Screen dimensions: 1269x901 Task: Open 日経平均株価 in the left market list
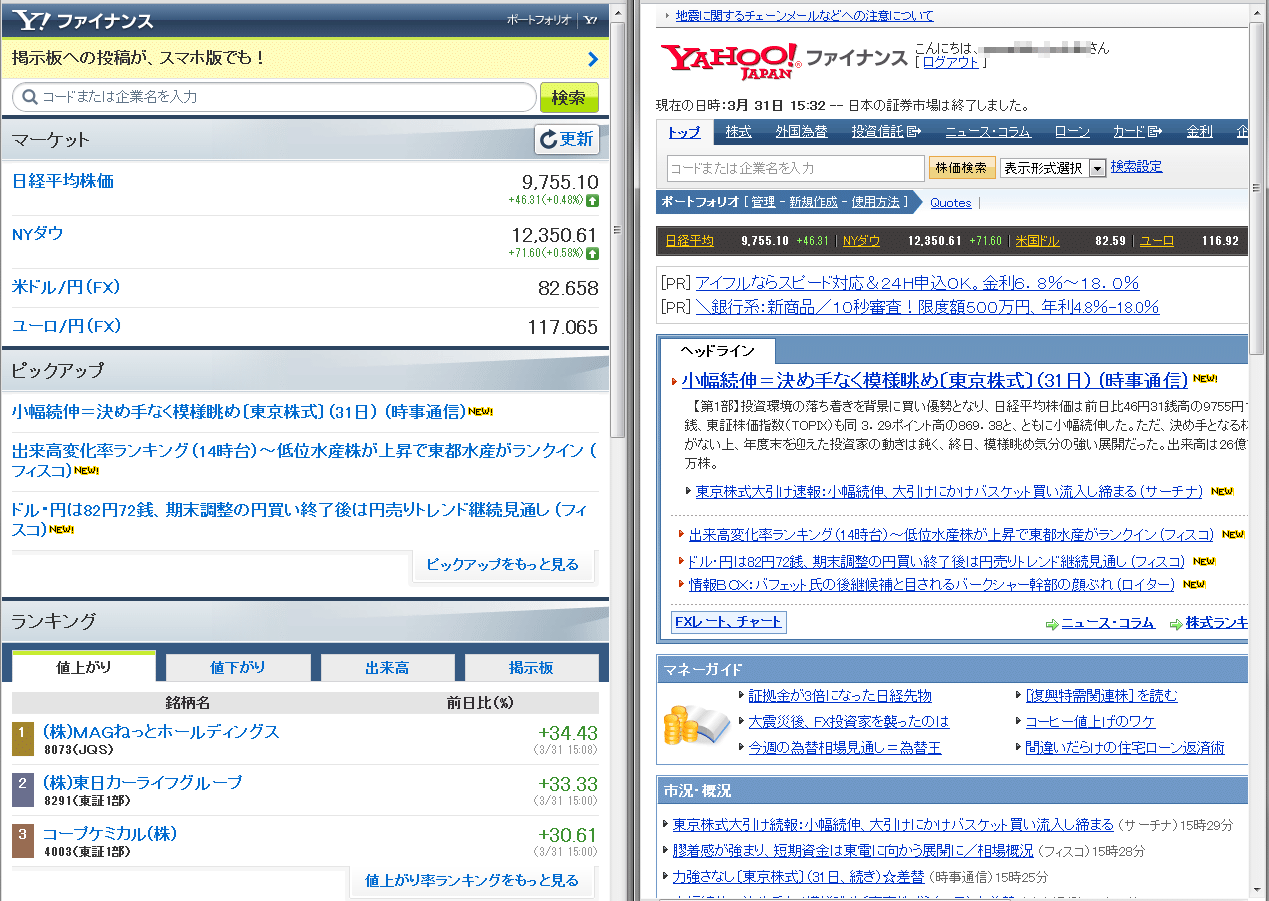pos(63,181)
